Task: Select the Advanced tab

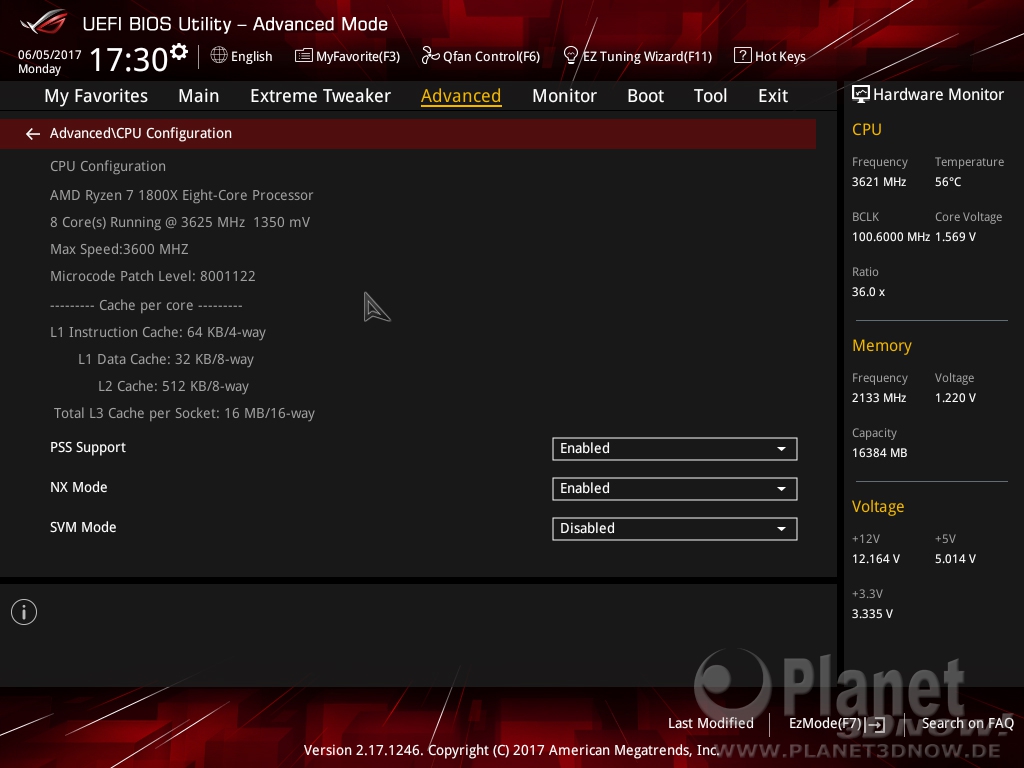Action: tap(461, 96)
